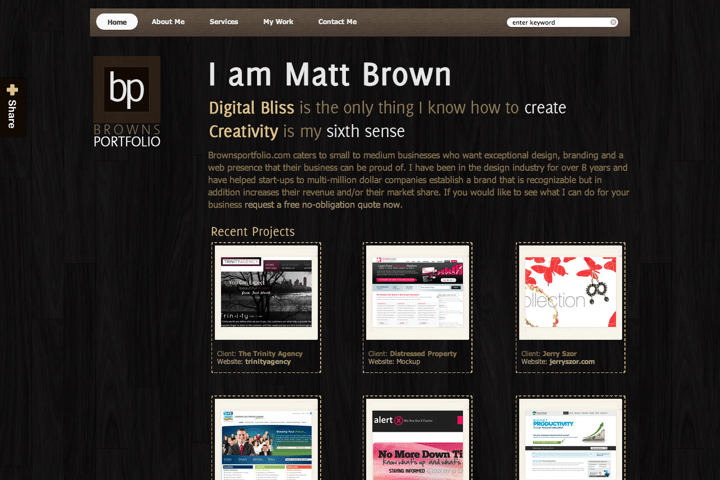Select the Home menu item
This screenshot has width=720, height=480.
coord(117,22)
